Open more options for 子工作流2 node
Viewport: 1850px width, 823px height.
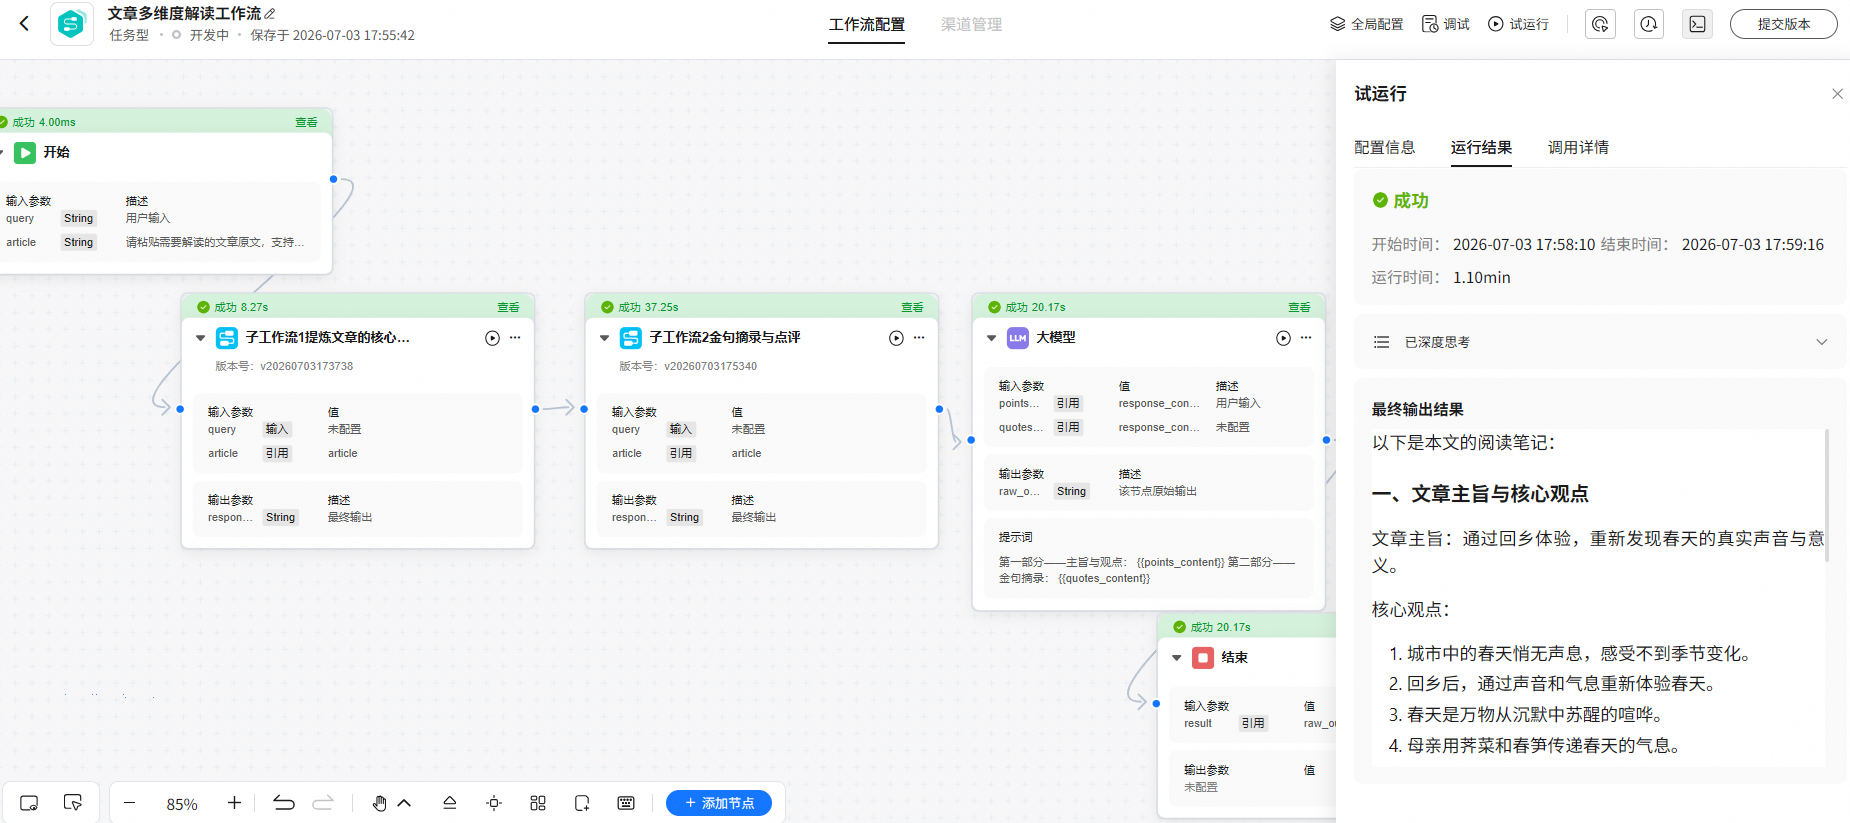pos(919,338)
